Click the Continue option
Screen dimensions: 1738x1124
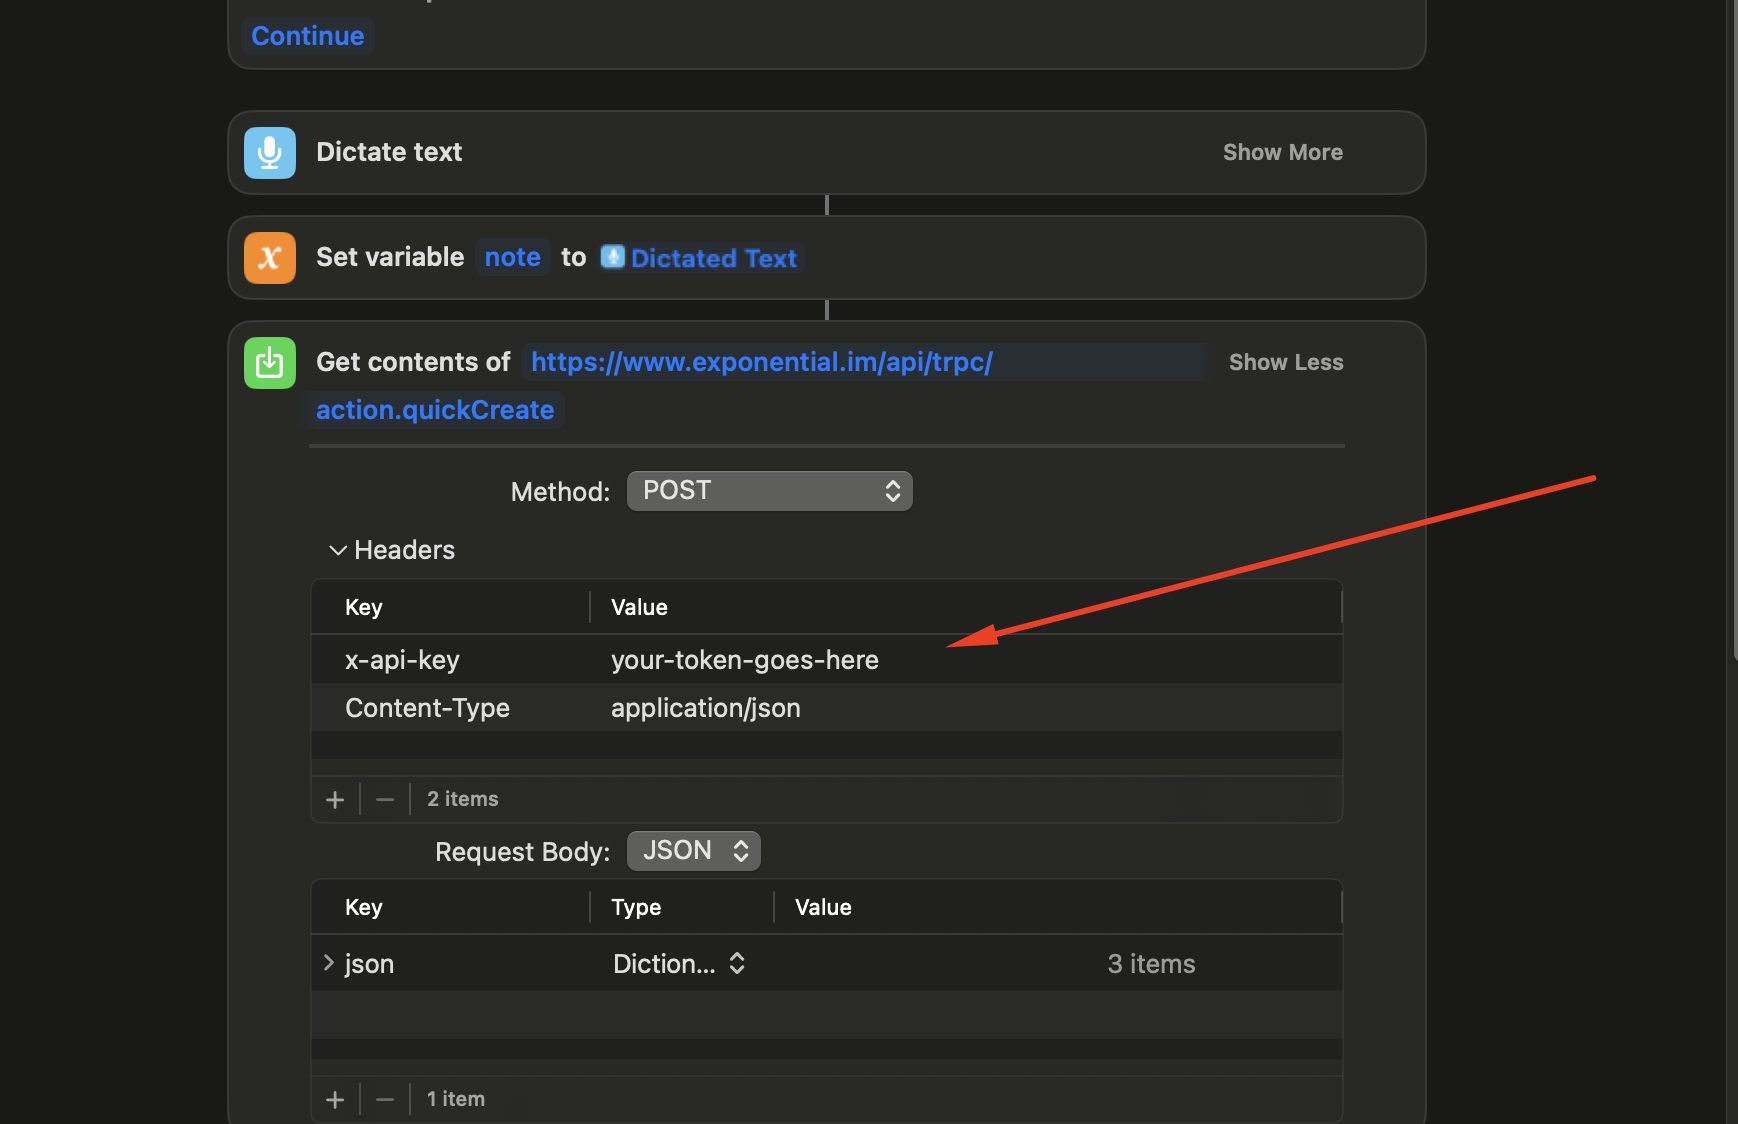click(x=308, y=36)
